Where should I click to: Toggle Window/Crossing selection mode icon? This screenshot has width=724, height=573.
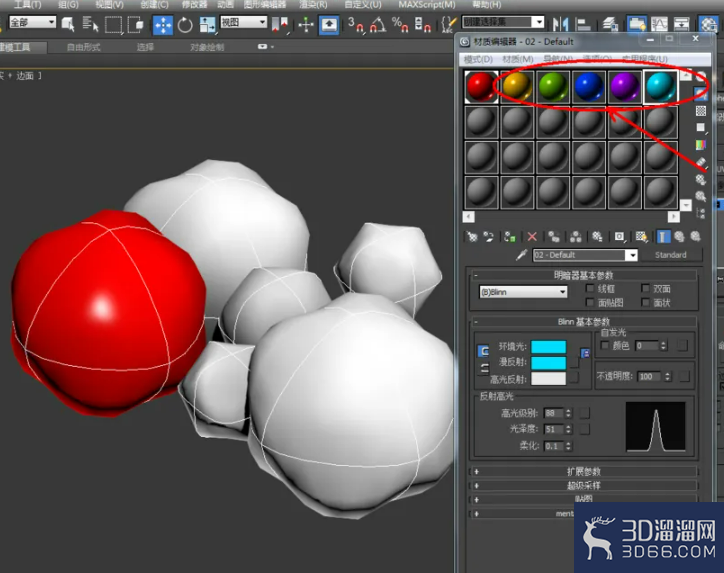click(135, 24)
